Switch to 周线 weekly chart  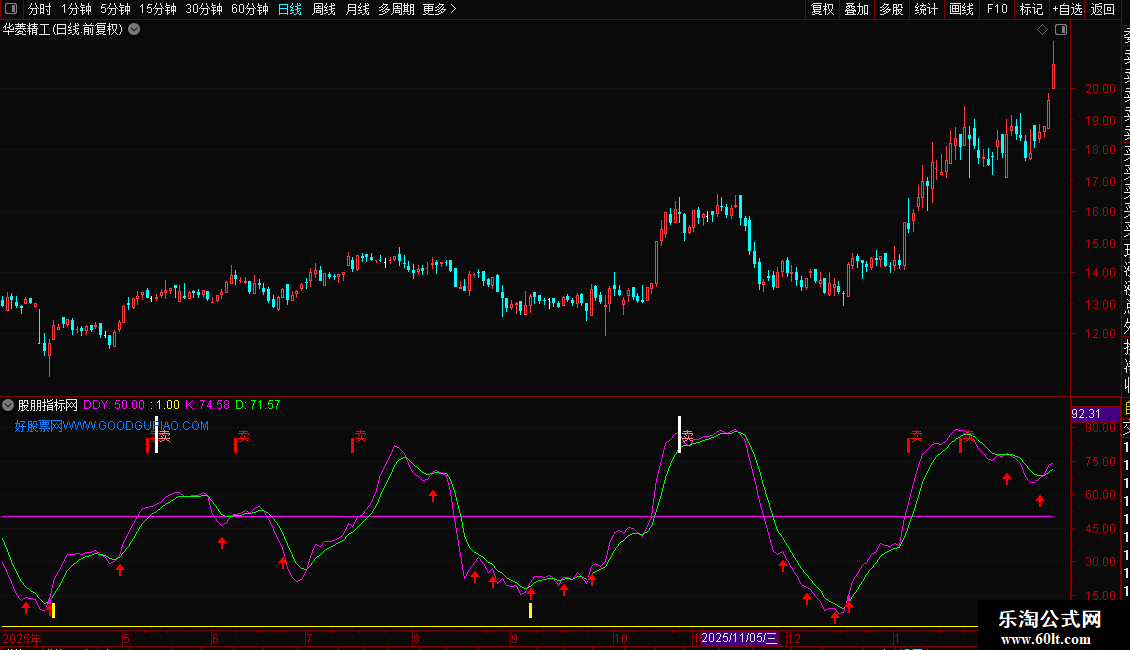point(324,9)
